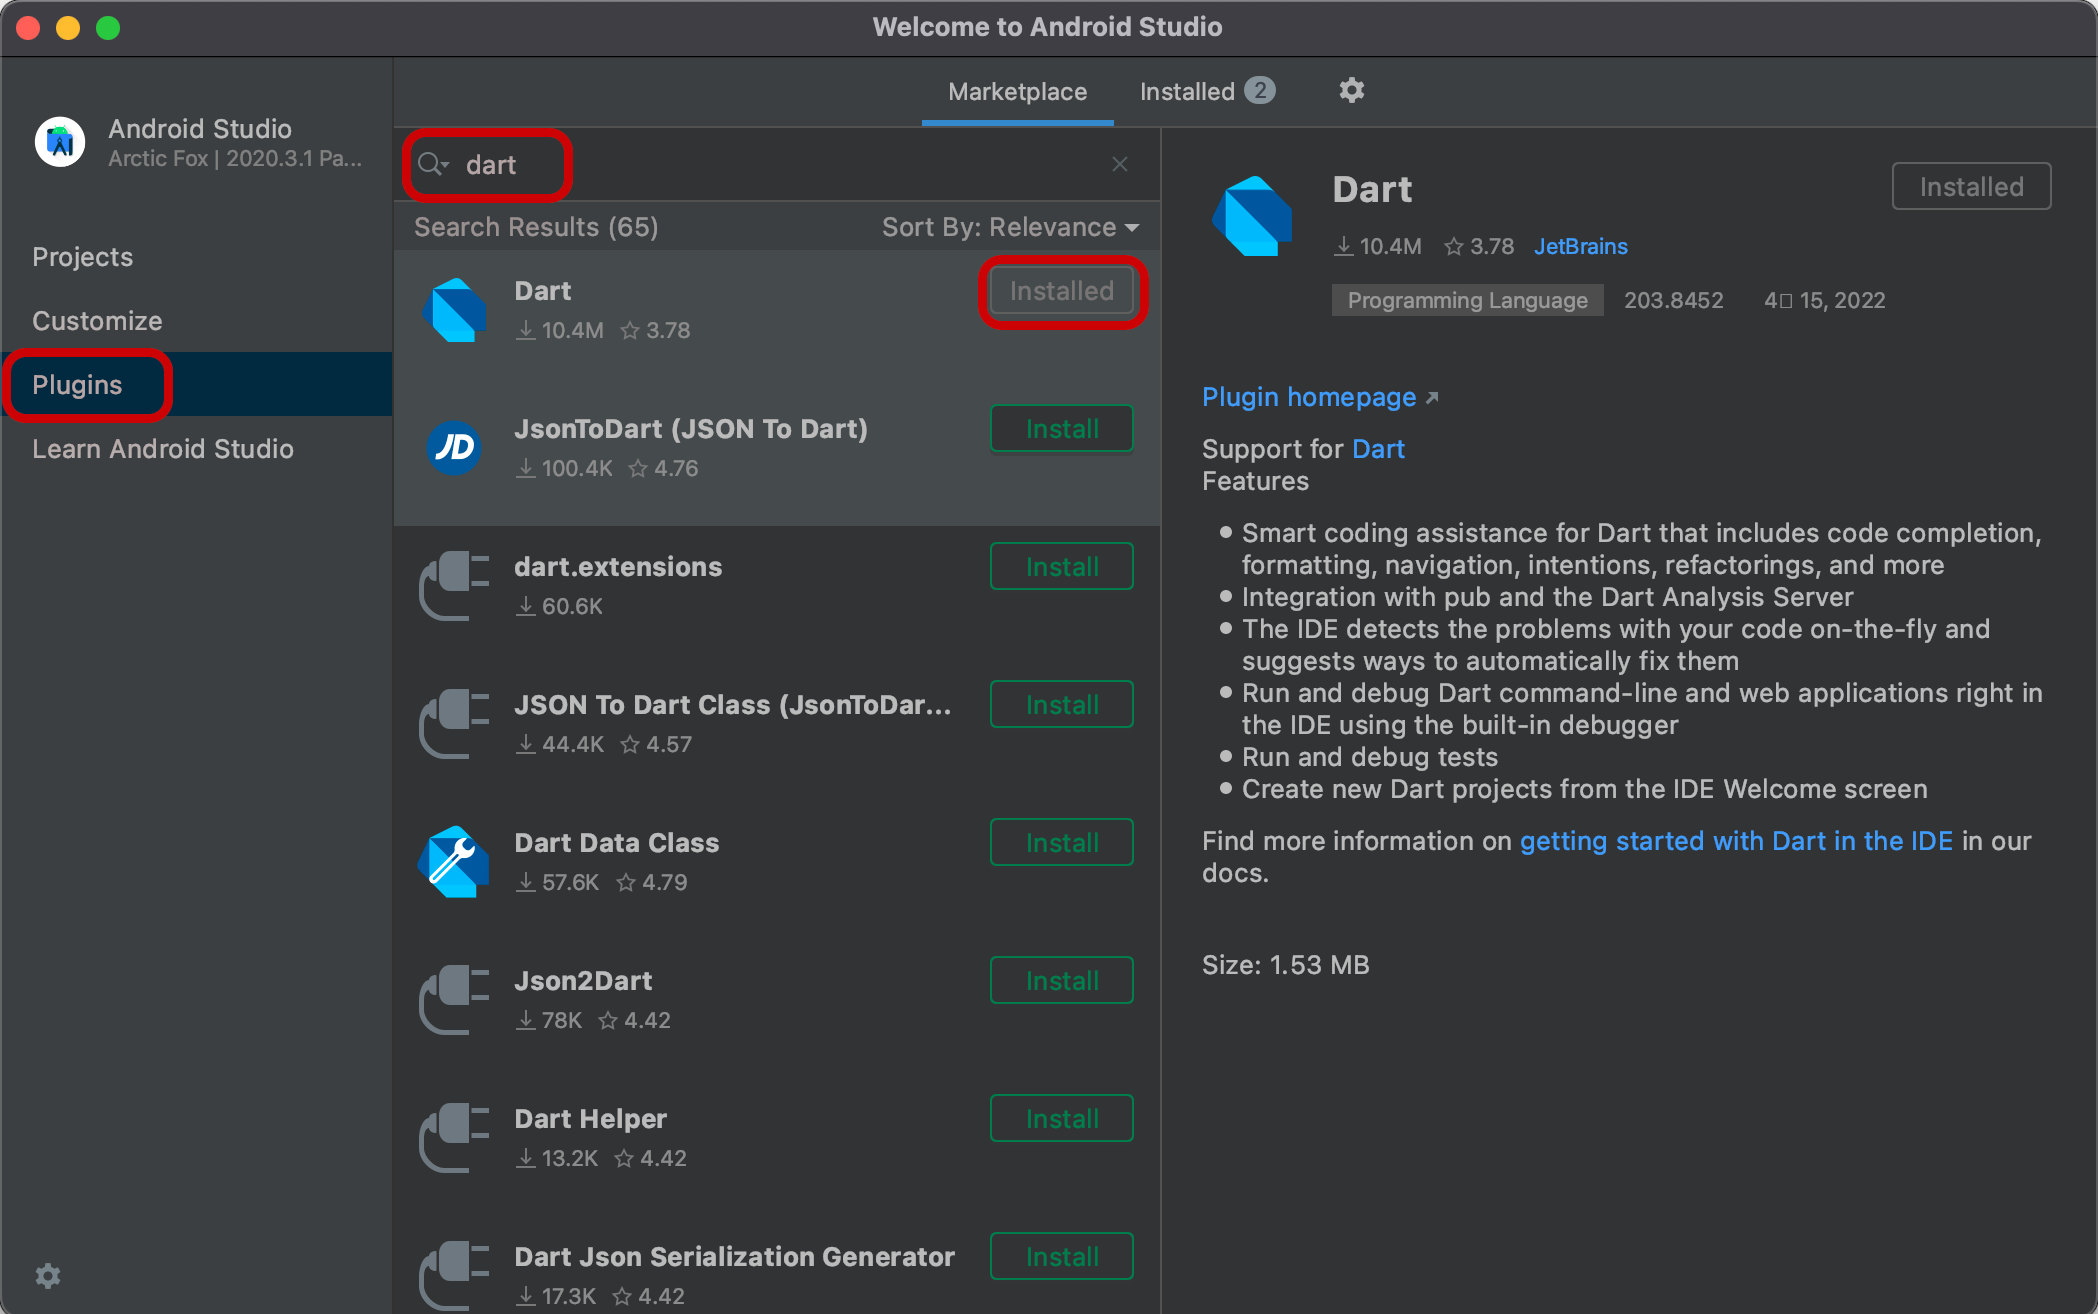Screen dimensions: 2098x1314
Task: Click the Size: 1.53 MB text
Action: pos(1285,965)
